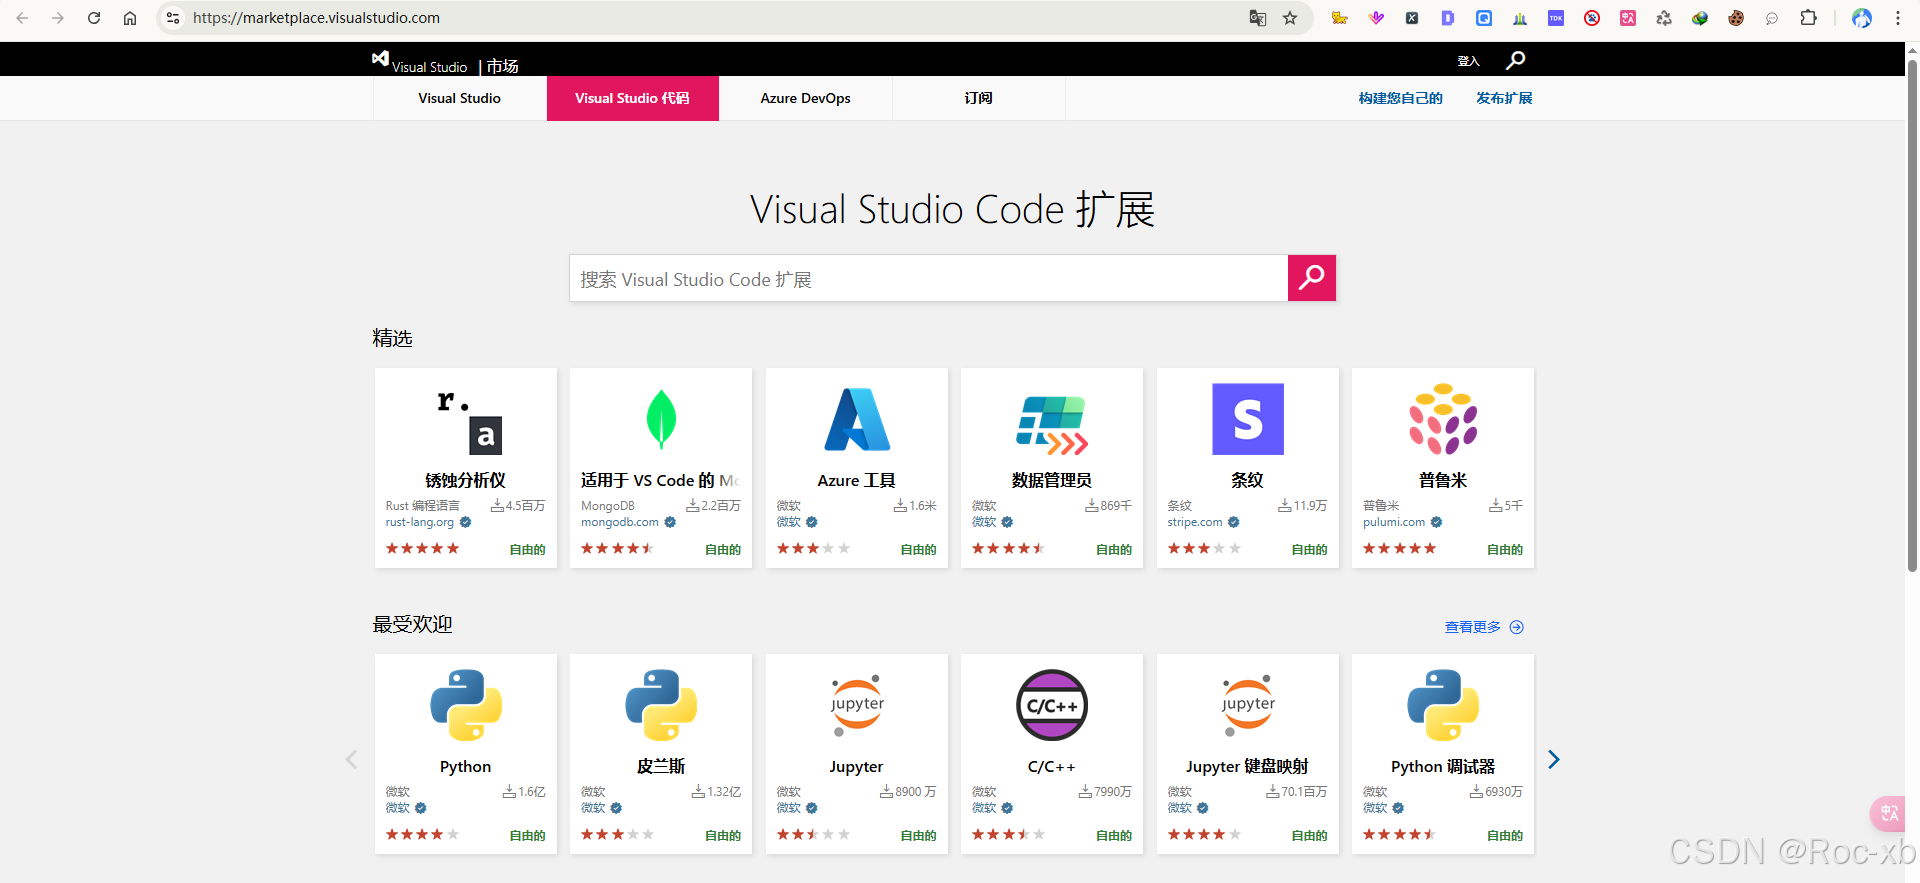
Task: Focus the 搜索 Visual Studio Code 扩展 search box
Action: click(929, 278)
